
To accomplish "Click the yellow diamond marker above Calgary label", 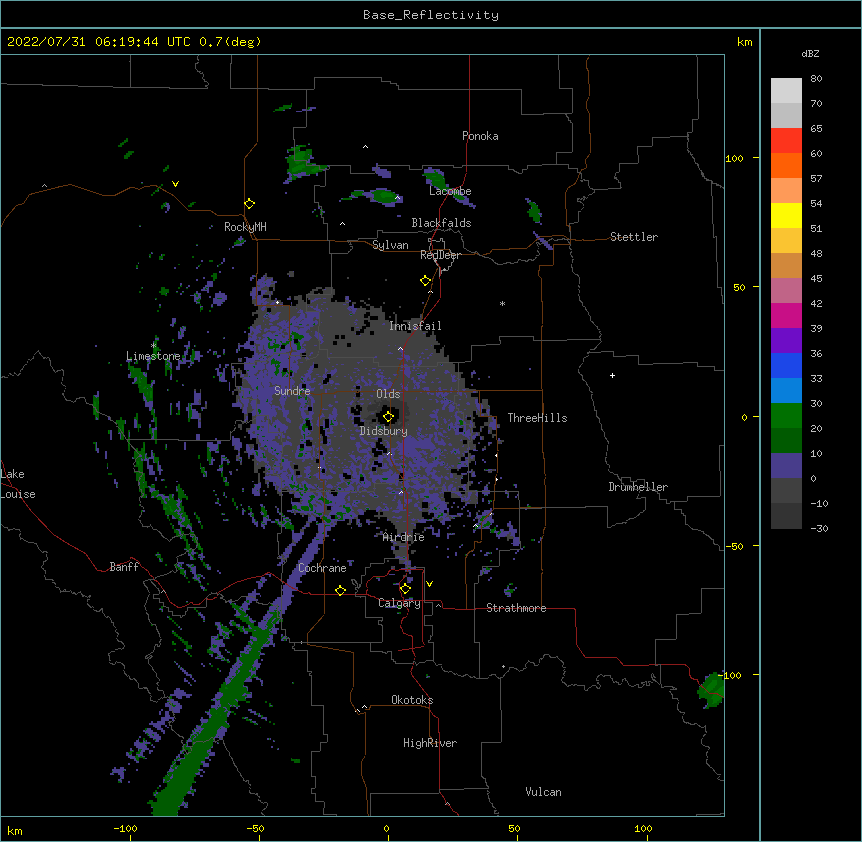I will point(405,589).
